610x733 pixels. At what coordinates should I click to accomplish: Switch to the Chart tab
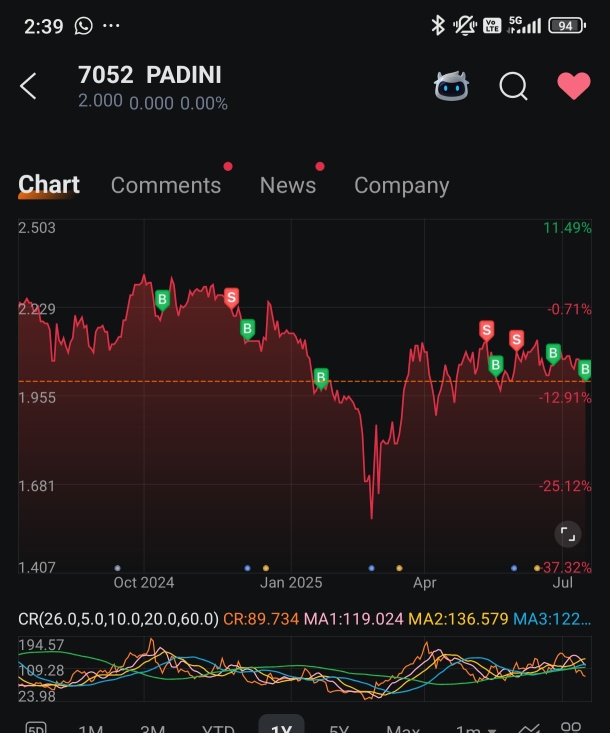(x=49, y=185)
